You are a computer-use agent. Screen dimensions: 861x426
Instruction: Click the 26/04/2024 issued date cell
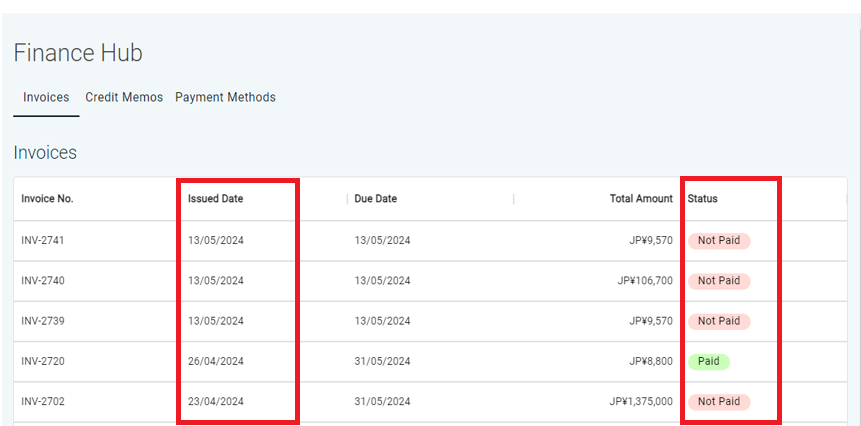(x=215, y=361)
